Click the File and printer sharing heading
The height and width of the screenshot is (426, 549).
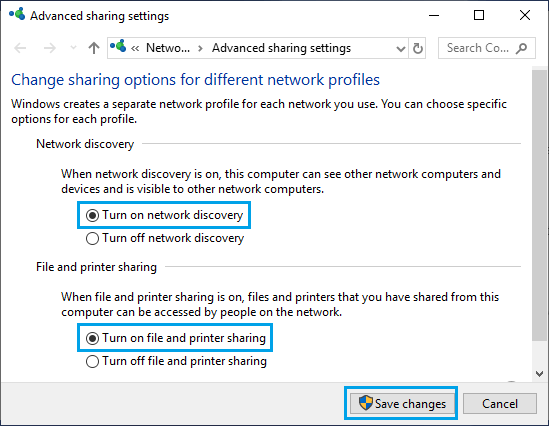coord(96,267)
